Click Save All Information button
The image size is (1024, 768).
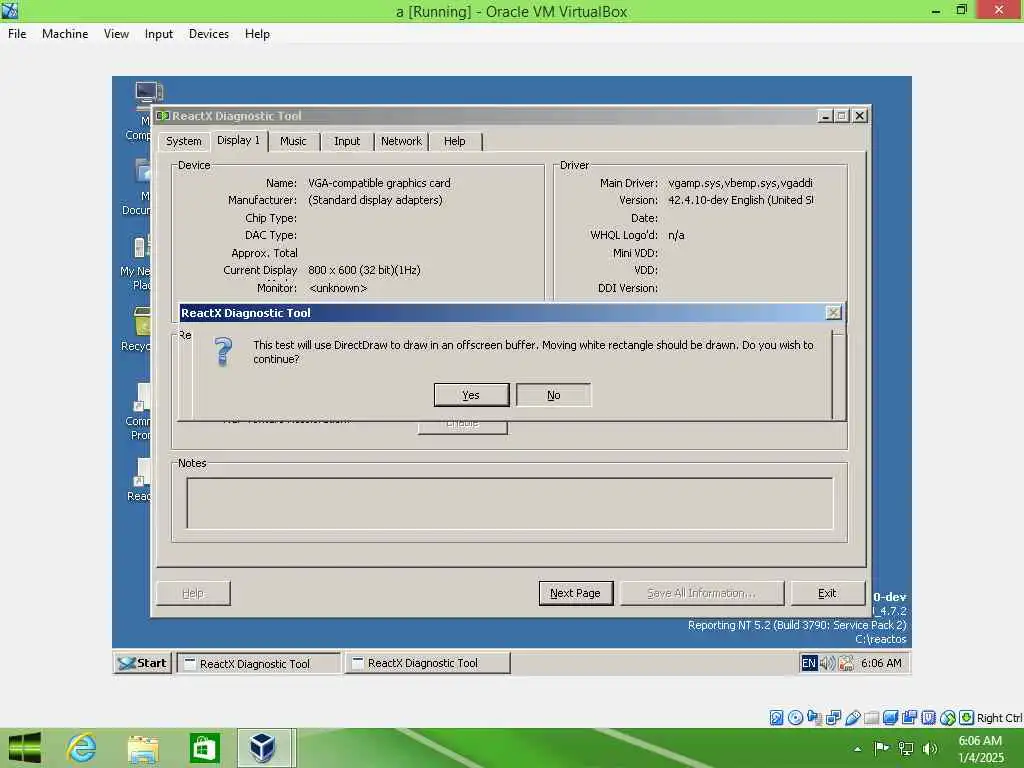click(x=701, y=593)
